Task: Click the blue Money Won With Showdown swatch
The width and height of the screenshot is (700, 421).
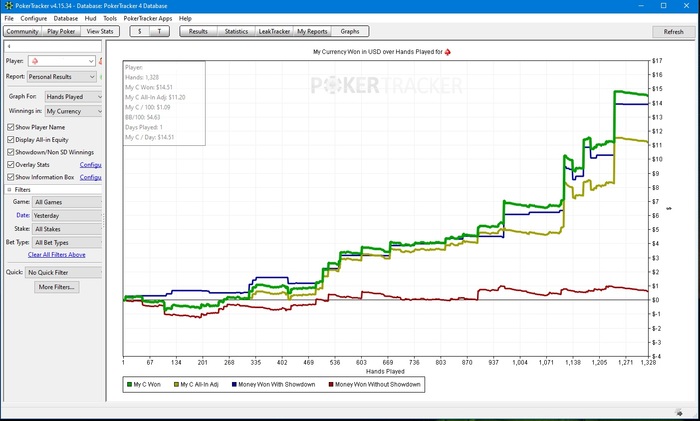Action: point(234,384)
